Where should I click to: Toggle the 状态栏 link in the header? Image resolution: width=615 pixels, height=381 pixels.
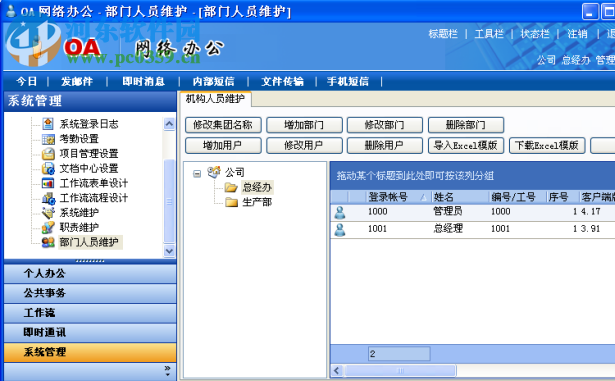tap(535, 34)
